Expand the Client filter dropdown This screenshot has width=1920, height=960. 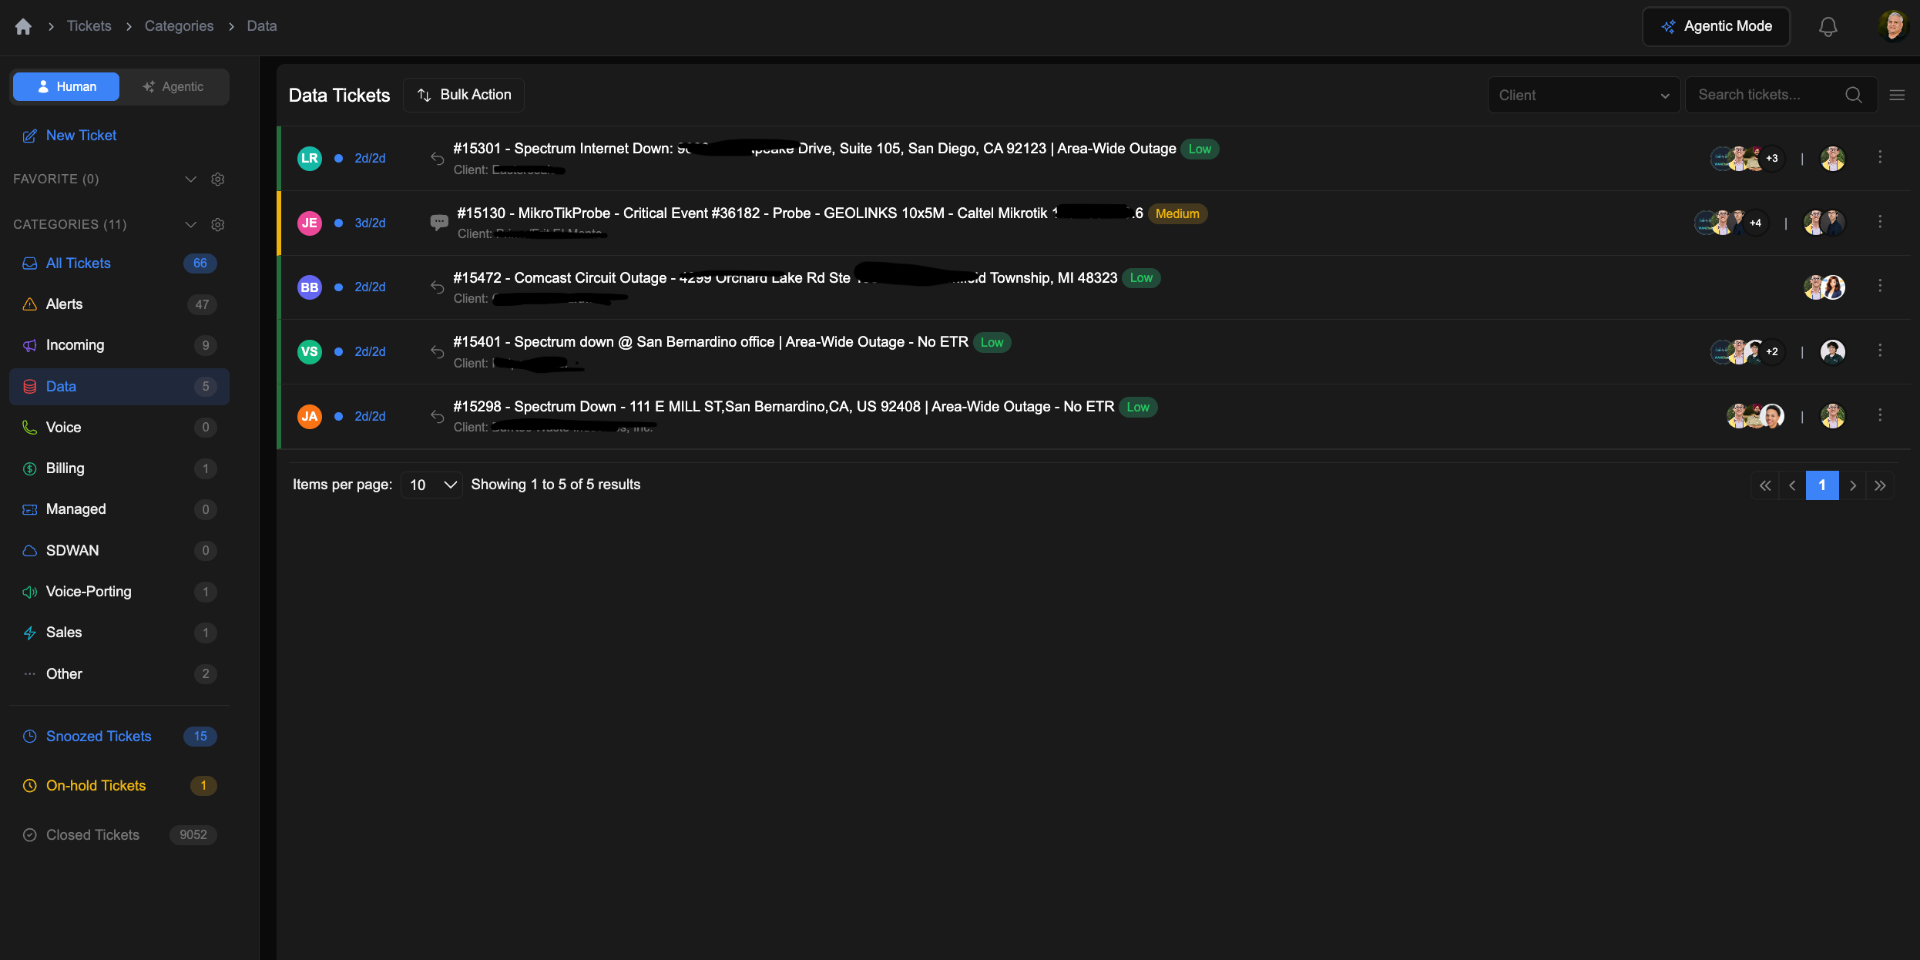(1583, 94)
